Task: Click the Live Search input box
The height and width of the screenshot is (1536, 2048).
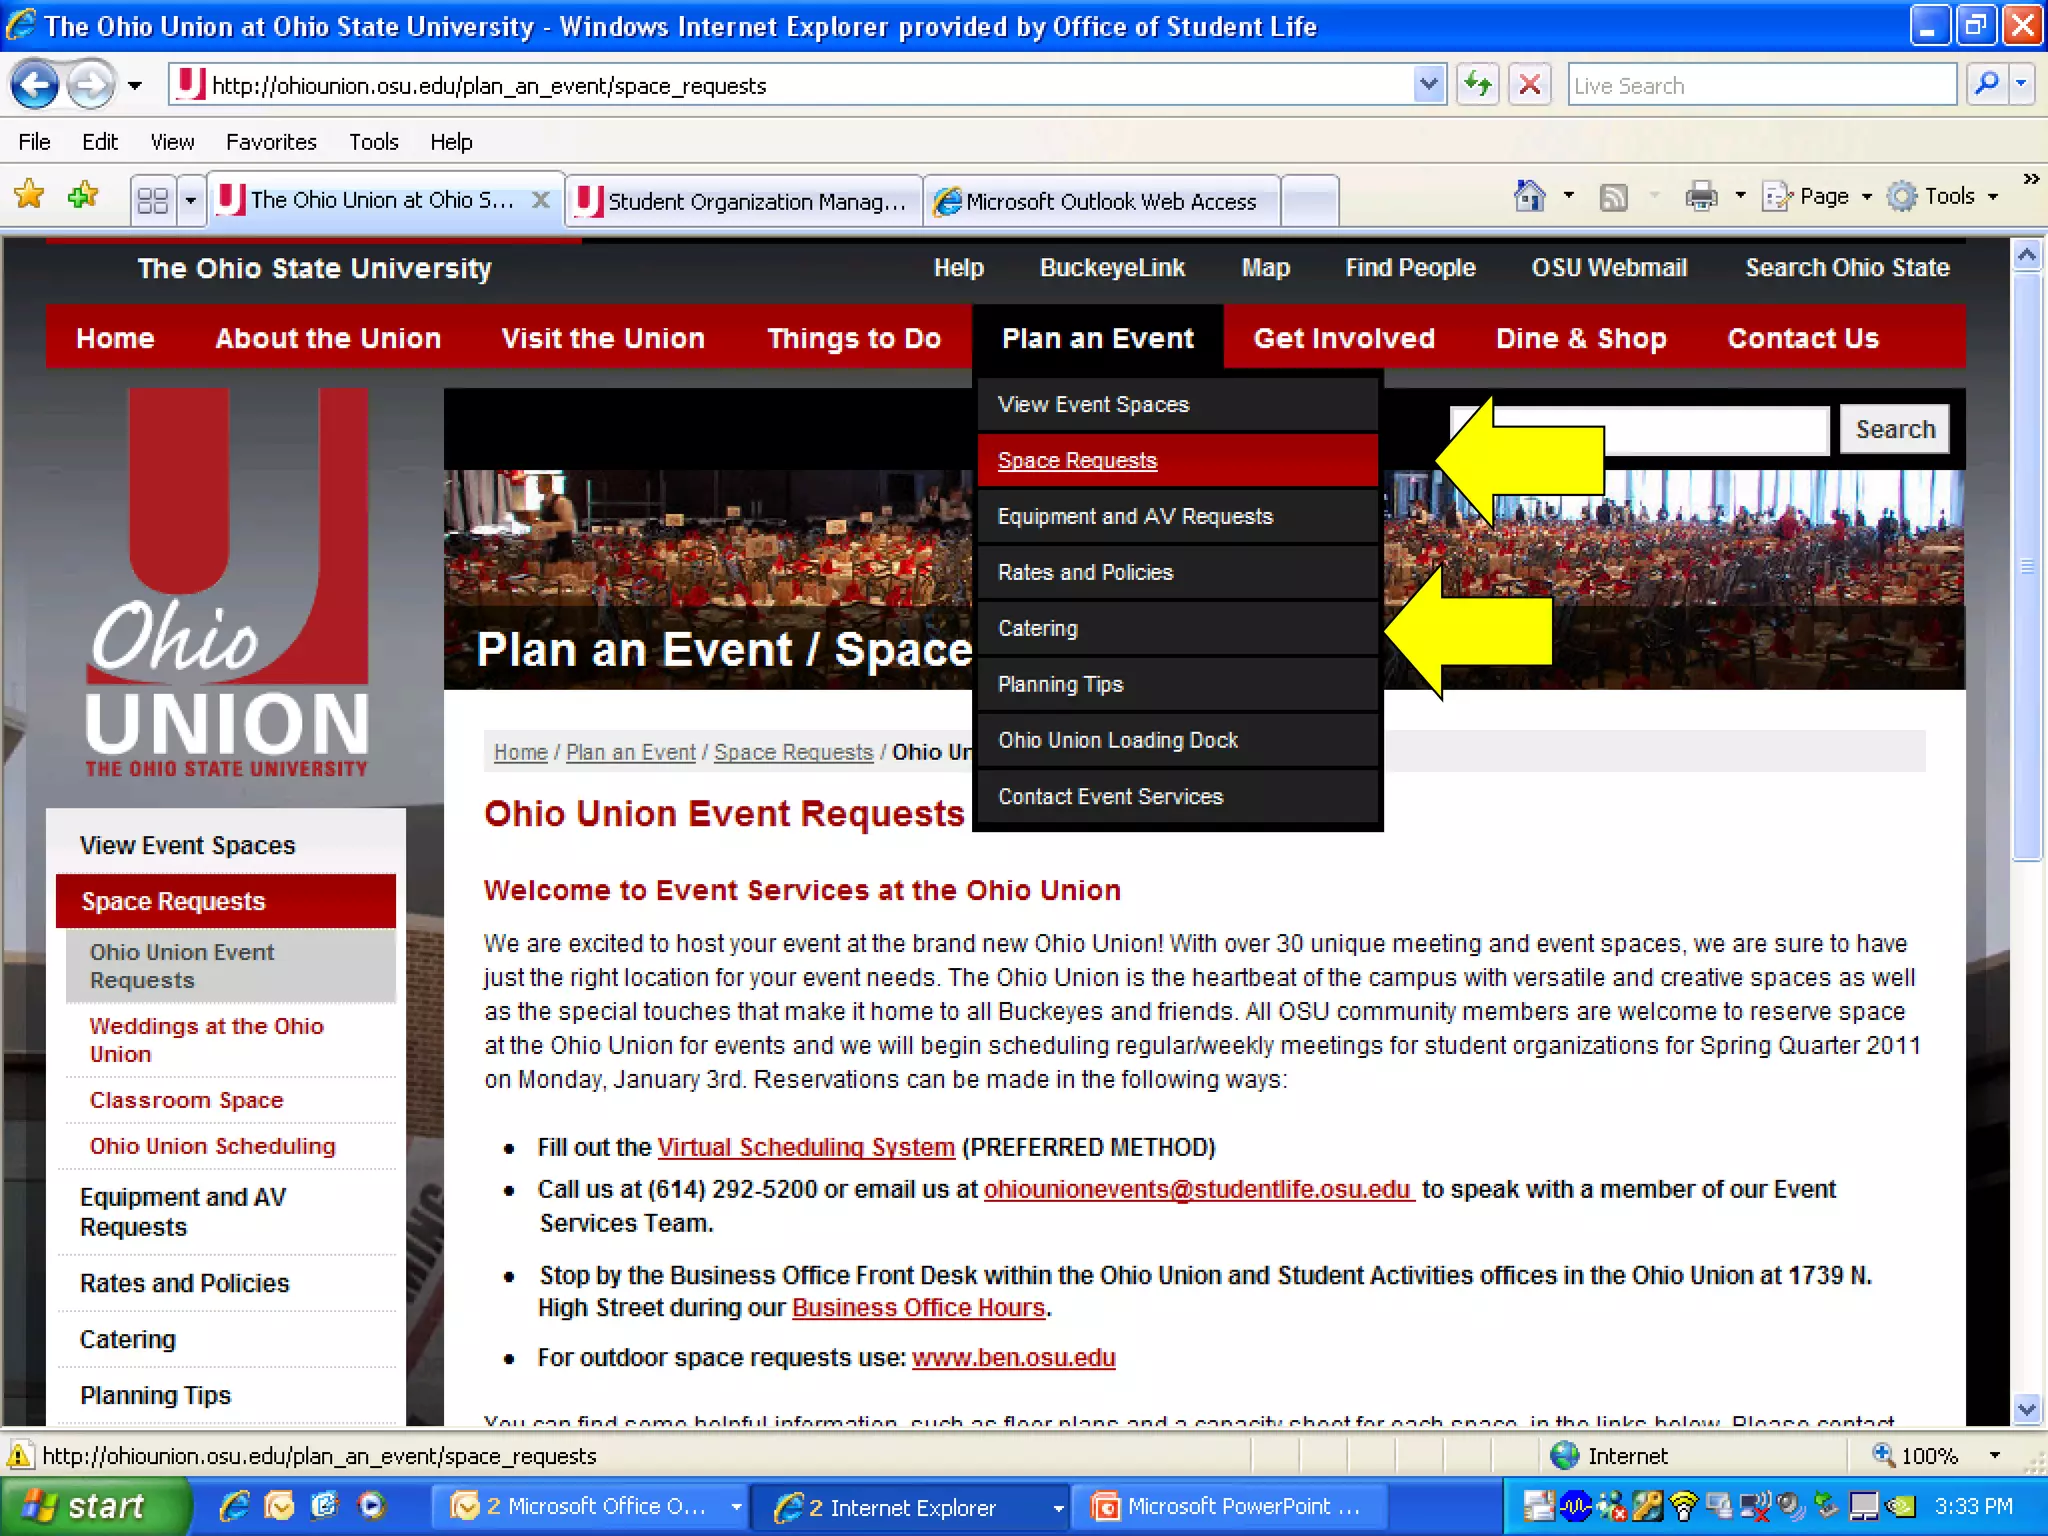Action: click(x=1760, y=85)
